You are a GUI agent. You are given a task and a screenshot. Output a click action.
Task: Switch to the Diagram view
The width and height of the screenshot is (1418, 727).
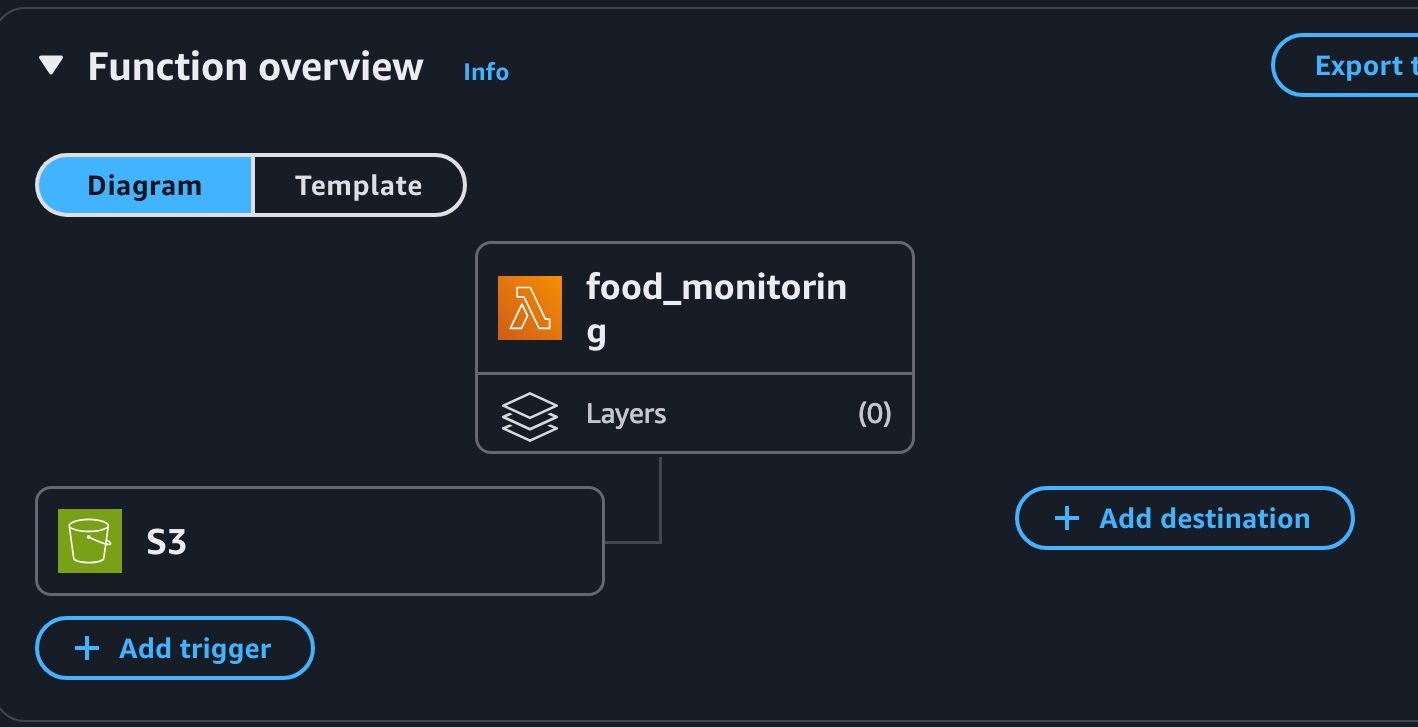145,185
